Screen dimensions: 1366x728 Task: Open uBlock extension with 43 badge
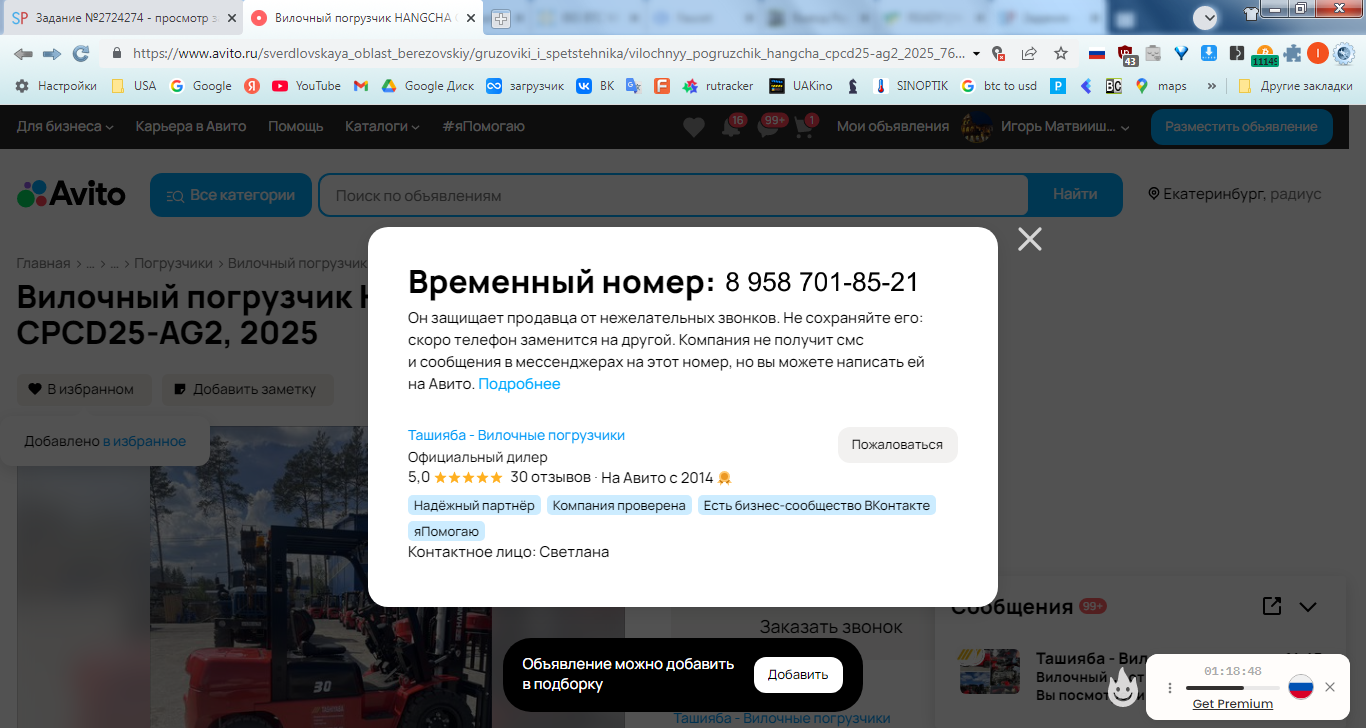coord(1126,55)
